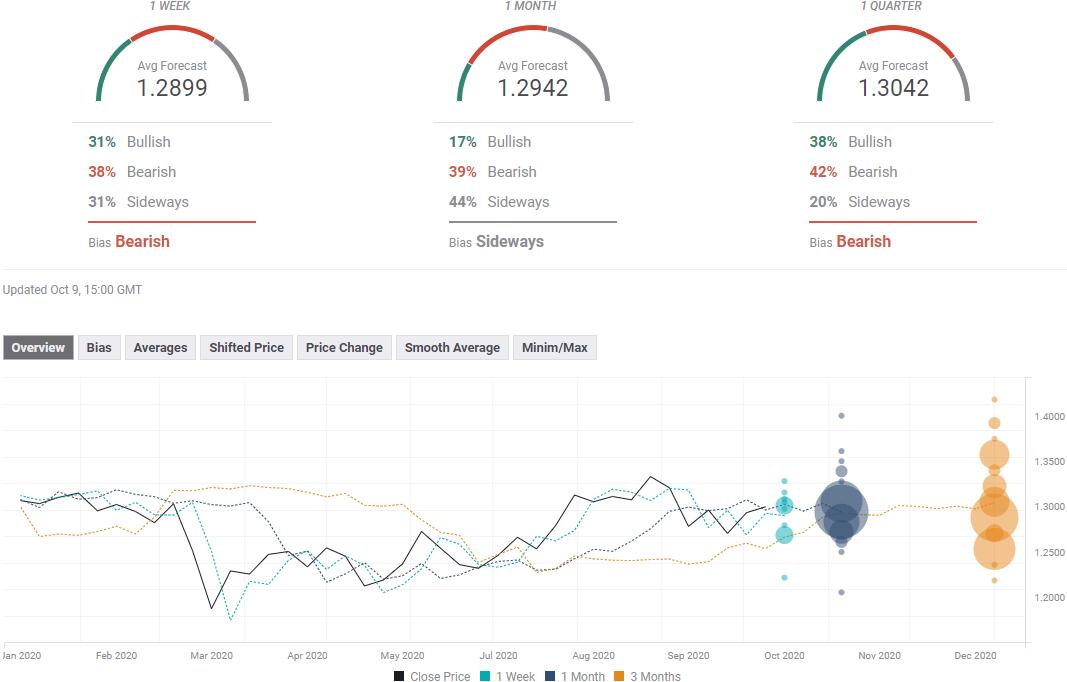This screenshot has height=682, width=1067.
Task: Click the large navy 1 Month bubble
Action: pos(841,510)
